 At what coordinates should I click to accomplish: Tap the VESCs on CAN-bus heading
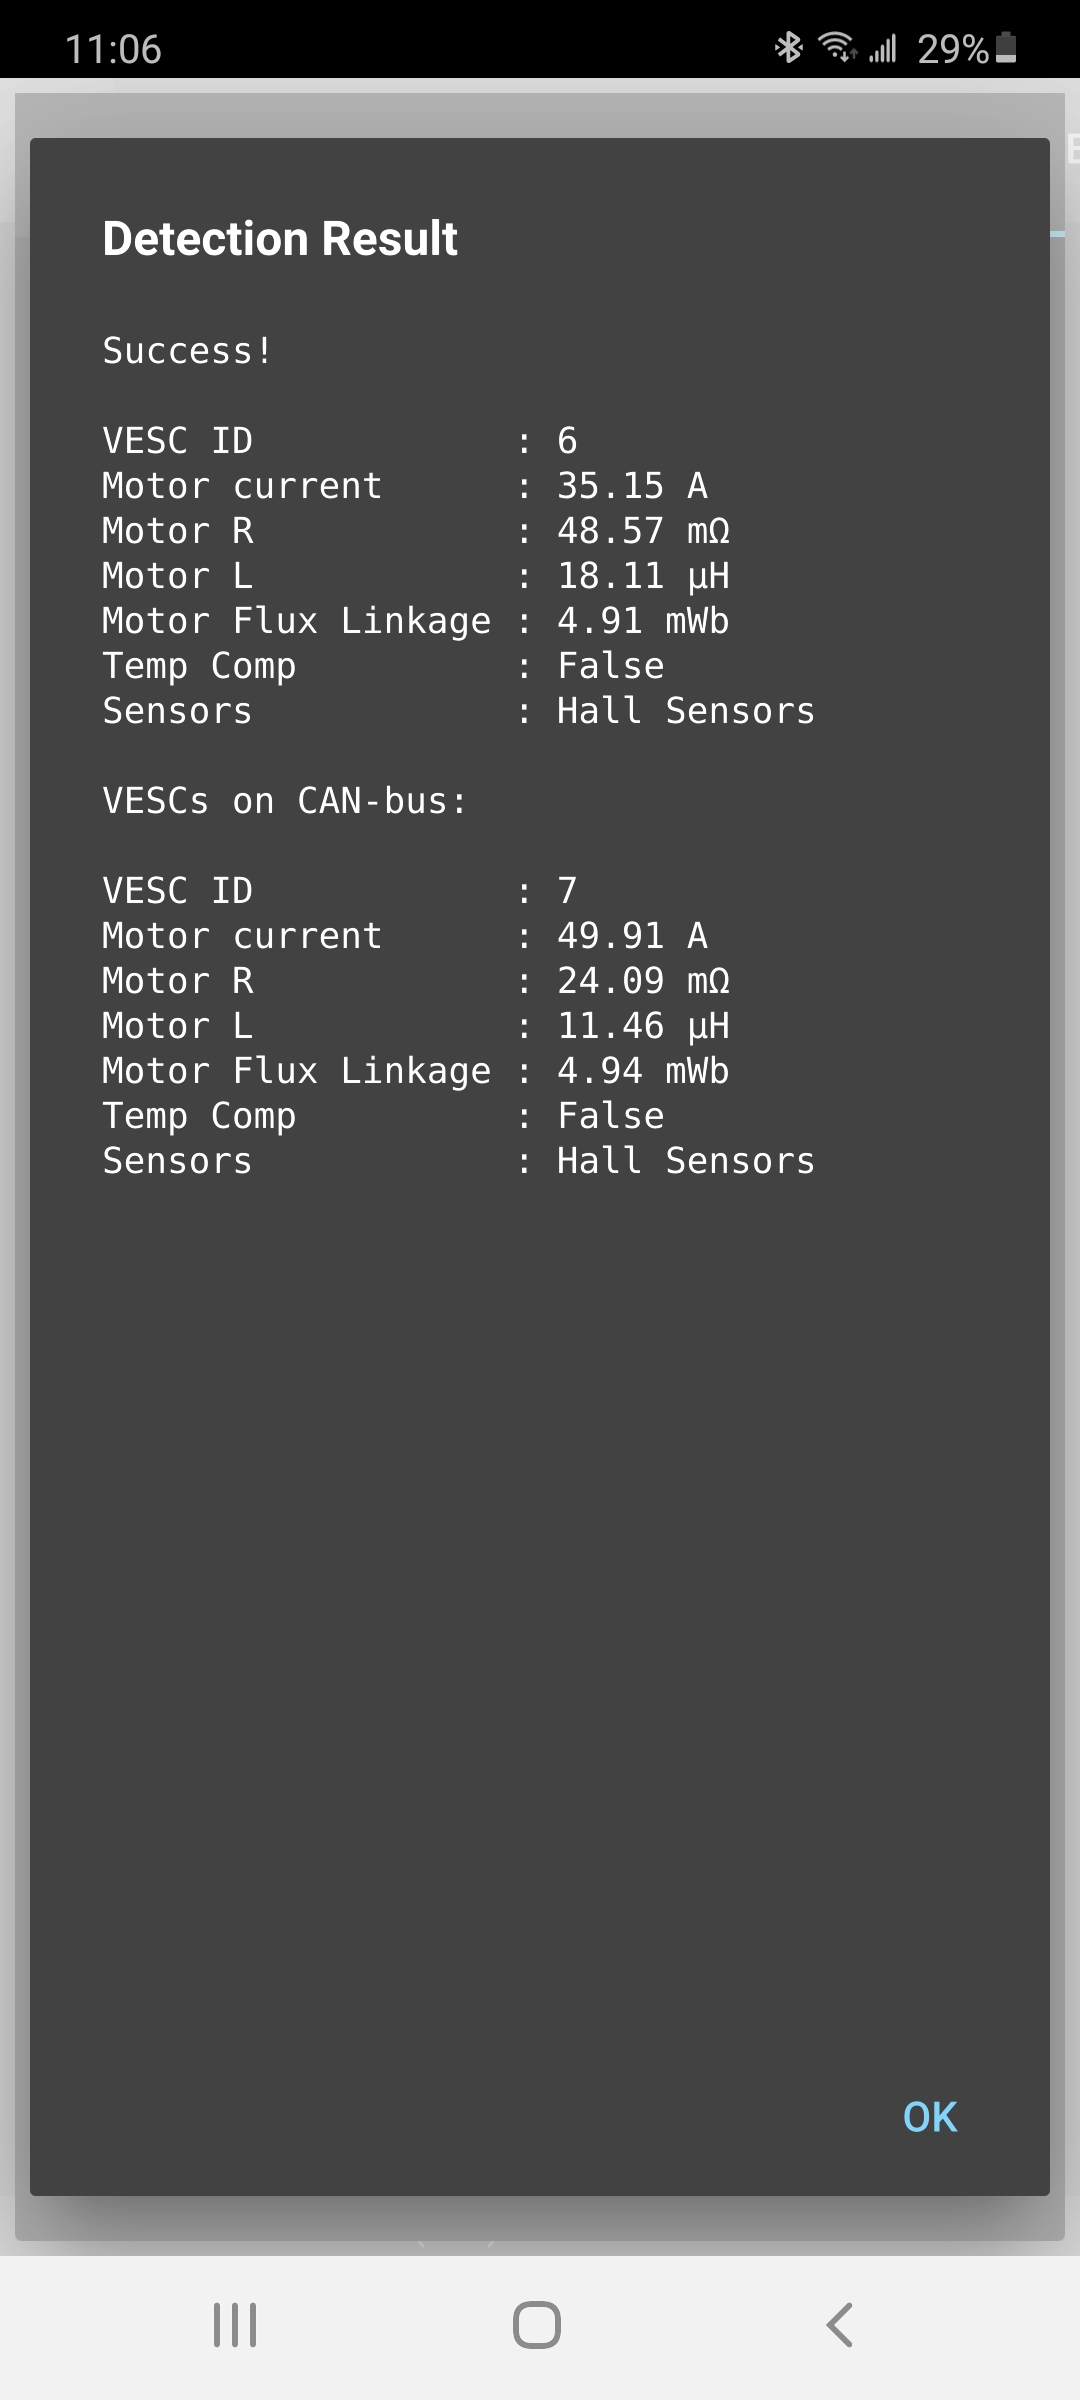tap(285, 801)
